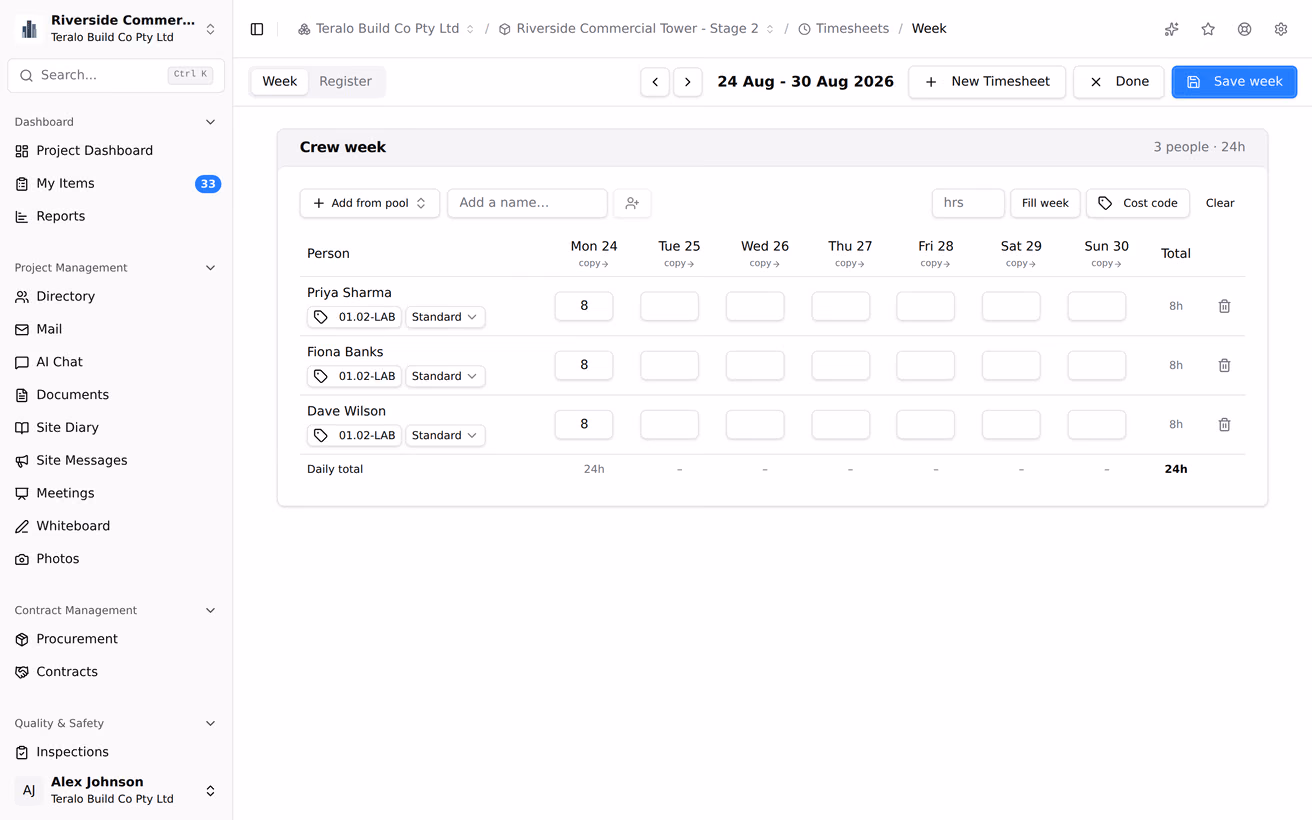Delete Fiona Banks' row
1312x820 pixels.
[1224, 365]
